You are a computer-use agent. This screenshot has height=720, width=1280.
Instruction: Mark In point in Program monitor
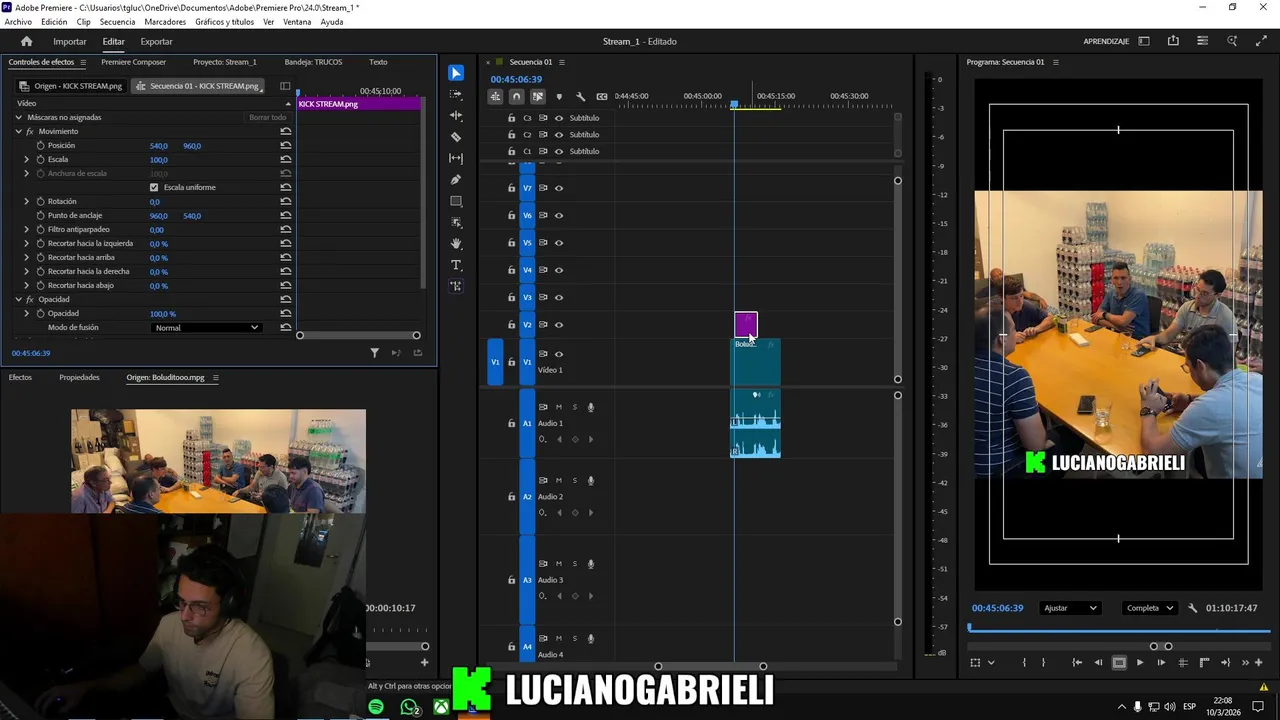click(1024, 662)
